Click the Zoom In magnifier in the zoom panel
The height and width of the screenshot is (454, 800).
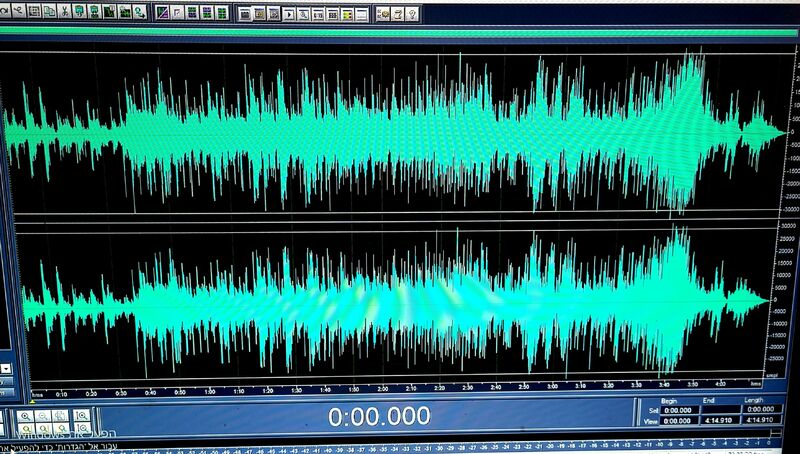tap(26, 416)
